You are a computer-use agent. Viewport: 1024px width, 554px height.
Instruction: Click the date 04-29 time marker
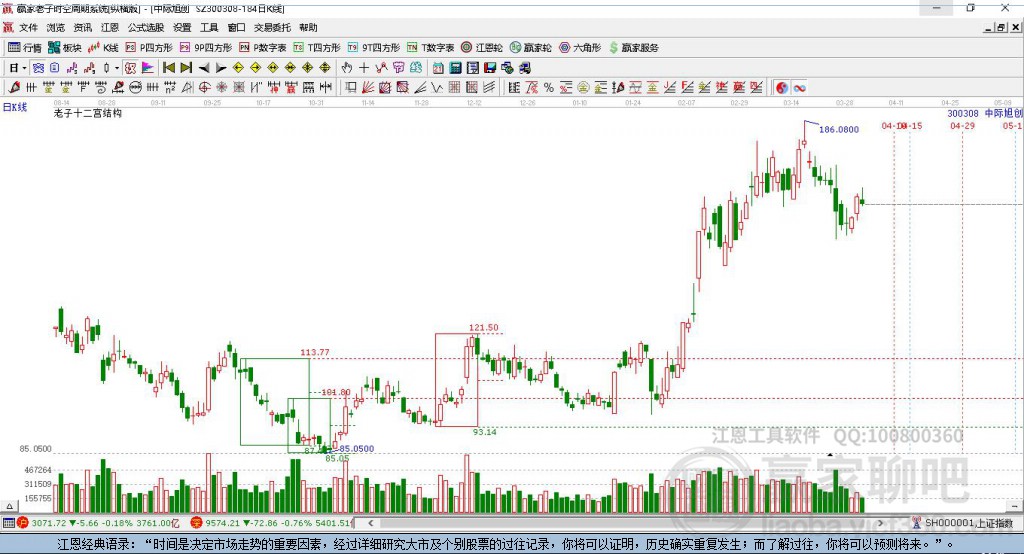click(962, 125)
